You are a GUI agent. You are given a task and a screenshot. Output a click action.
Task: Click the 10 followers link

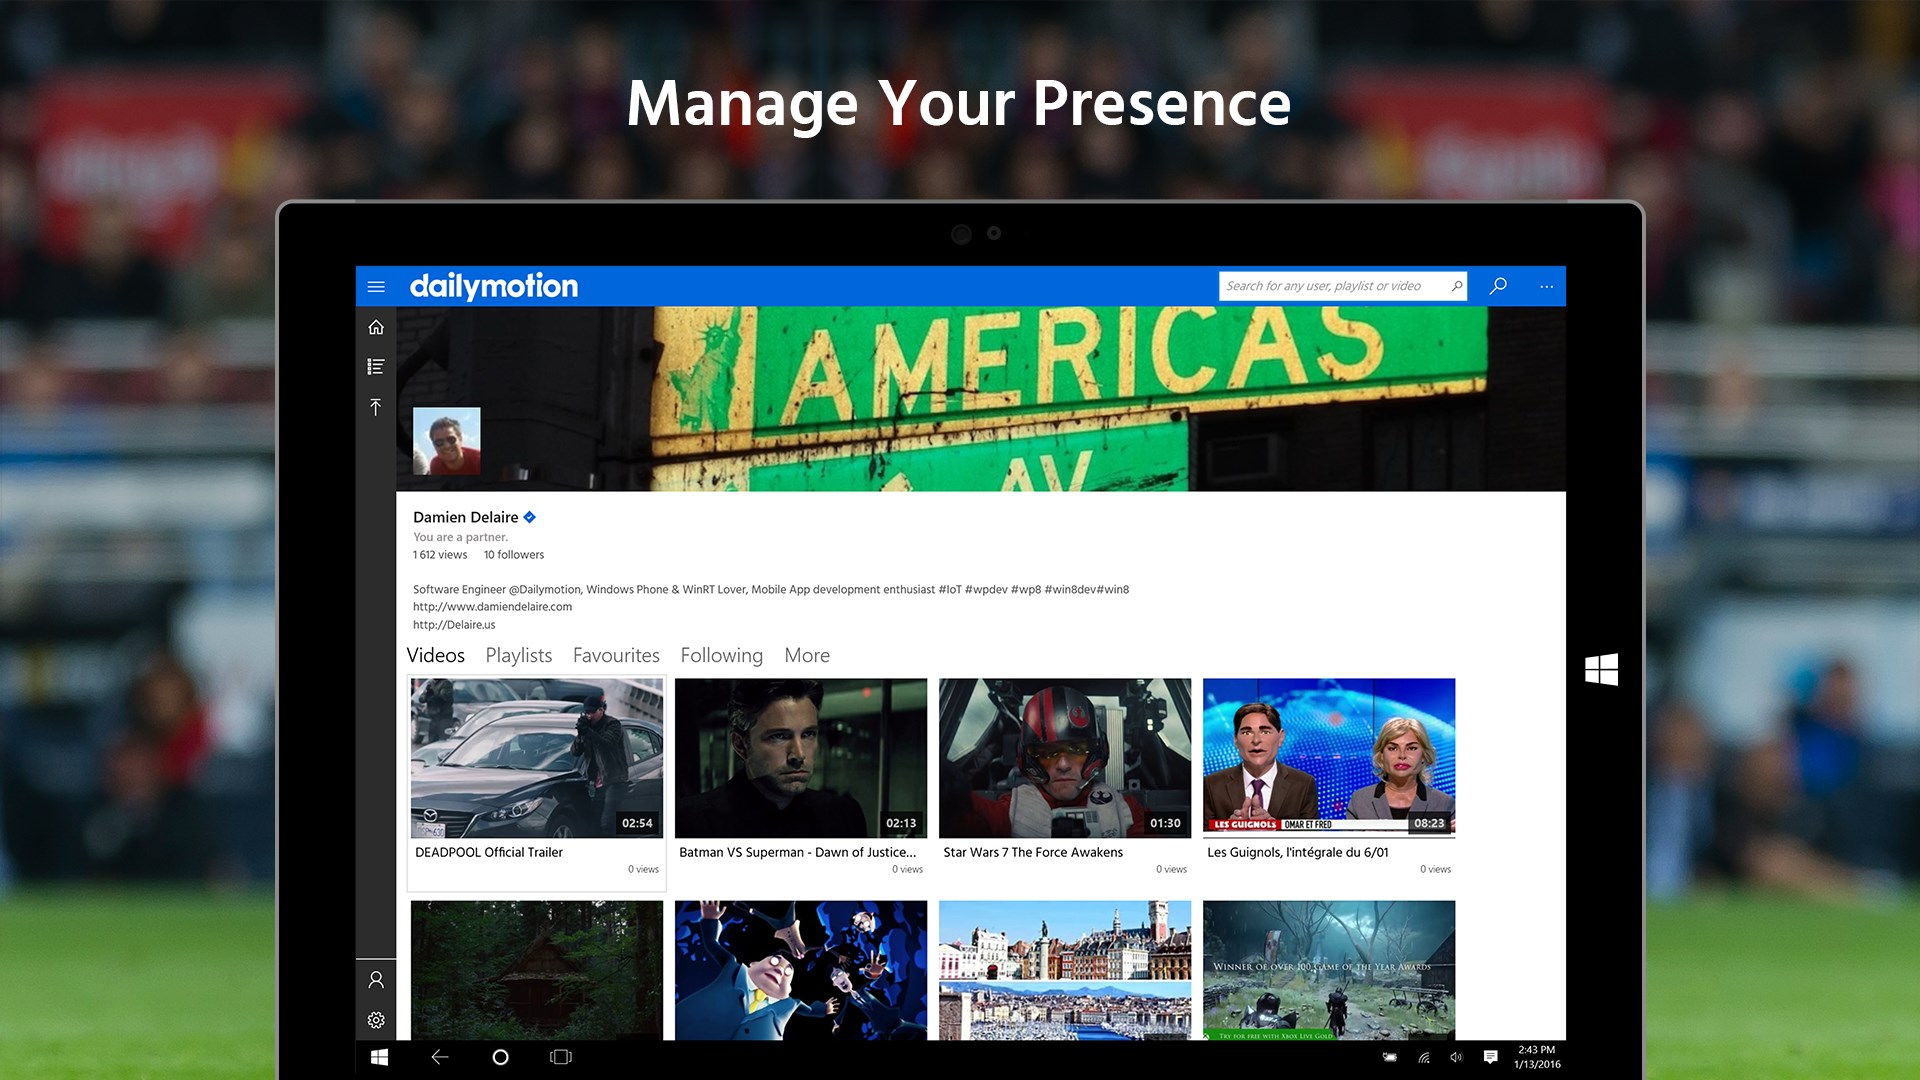point(514,554)
